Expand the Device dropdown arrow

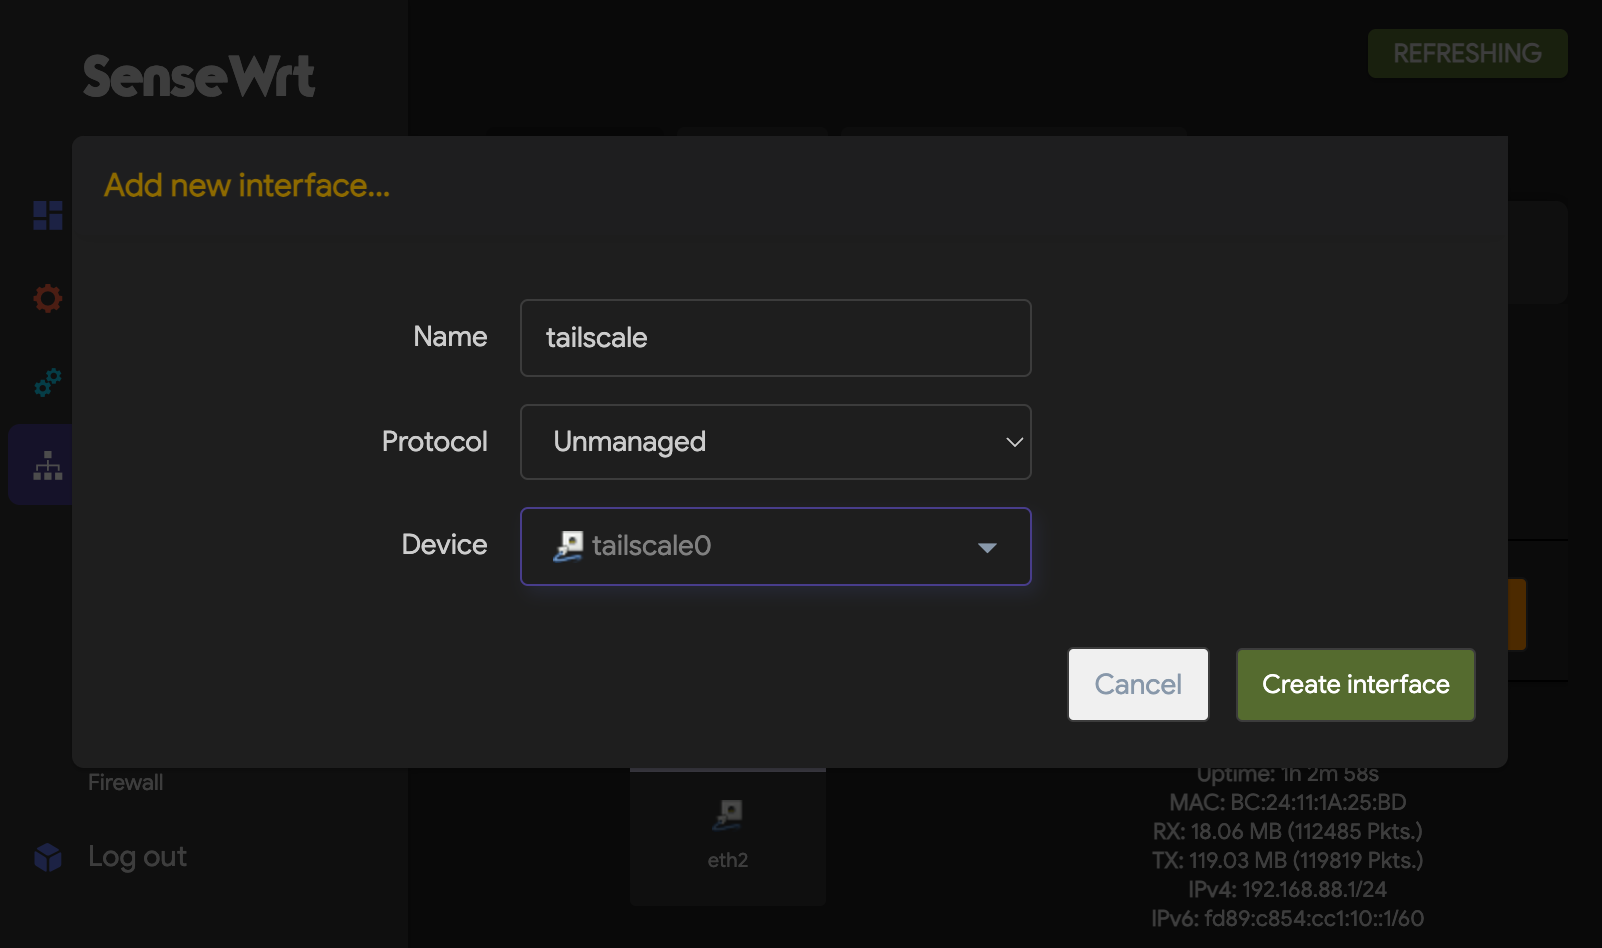[x=988, y=547]
